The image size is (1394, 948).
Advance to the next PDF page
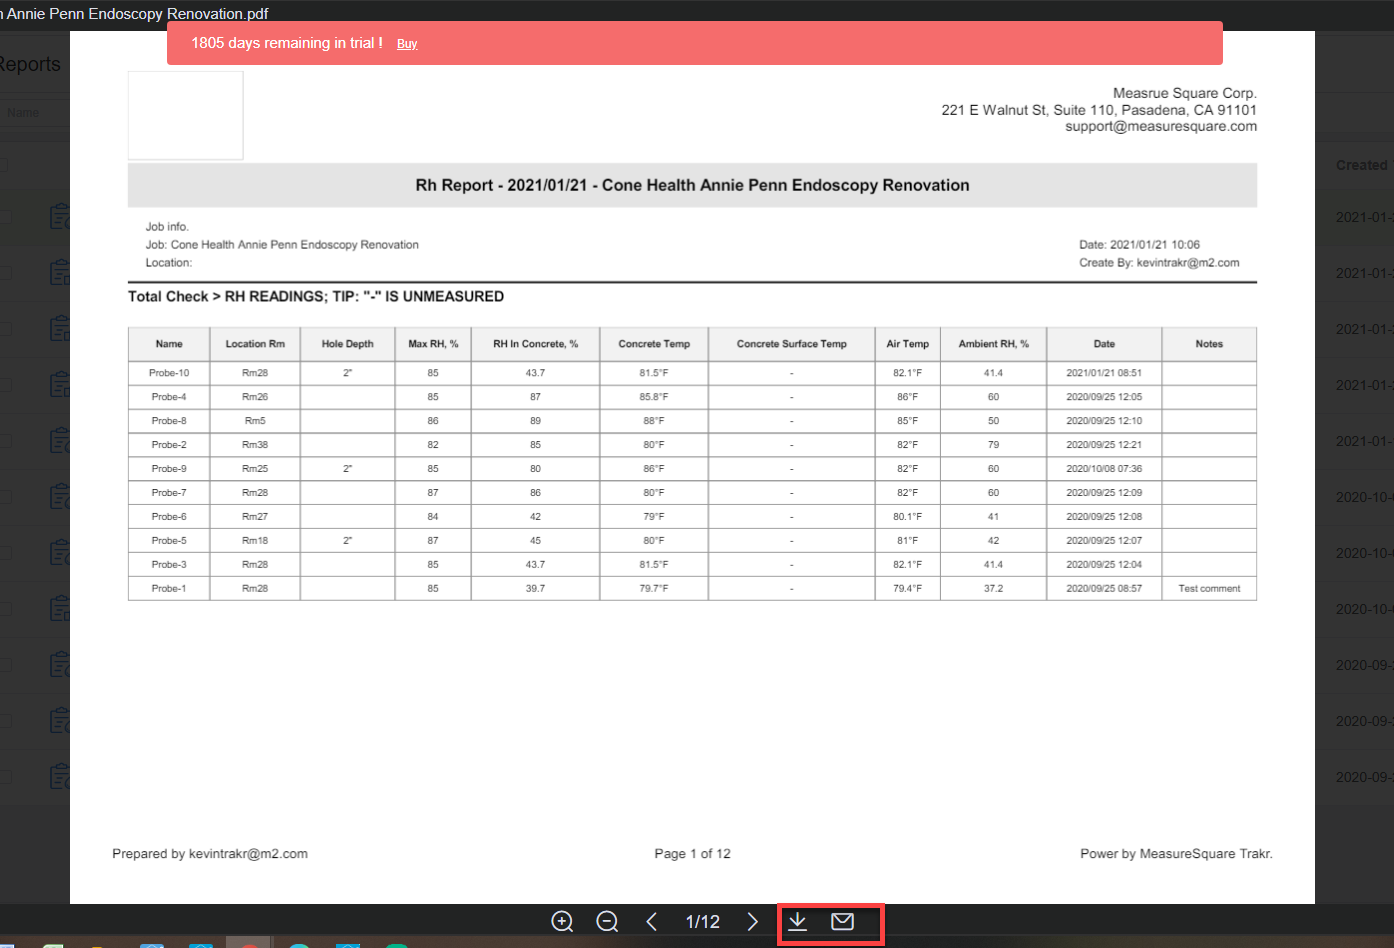(753, 921)
